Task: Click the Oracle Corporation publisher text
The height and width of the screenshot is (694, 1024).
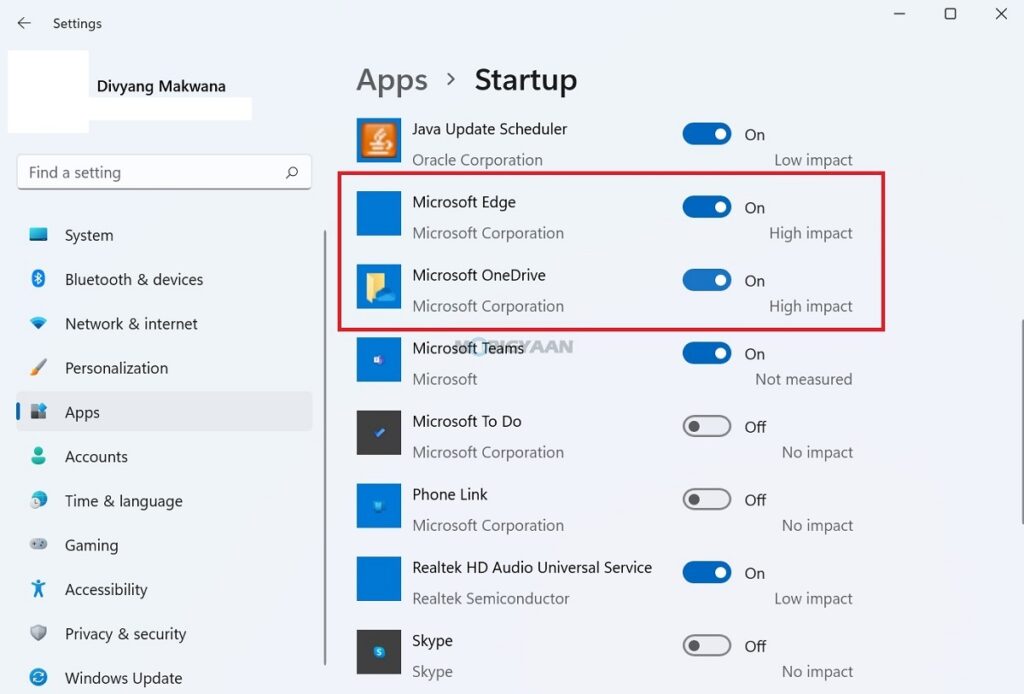Action: point(477,160)
